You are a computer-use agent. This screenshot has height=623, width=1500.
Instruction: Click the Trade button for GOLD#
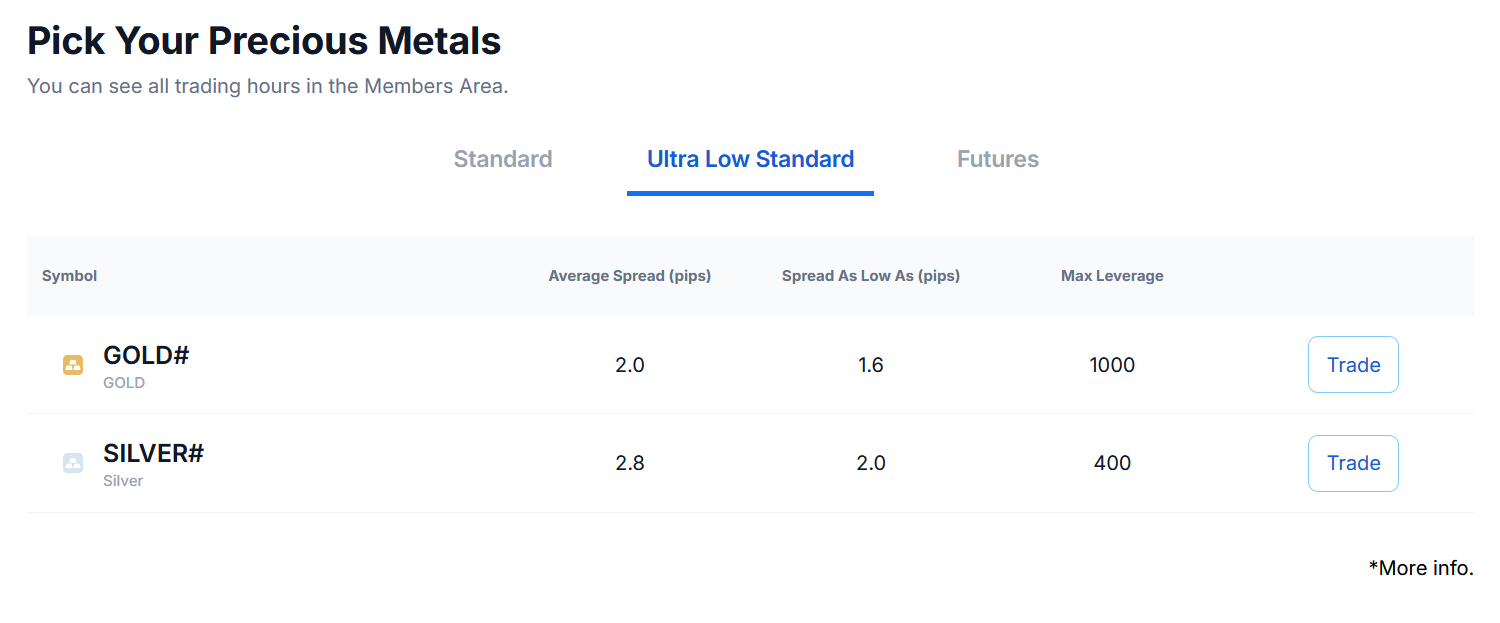[1353, 365]
